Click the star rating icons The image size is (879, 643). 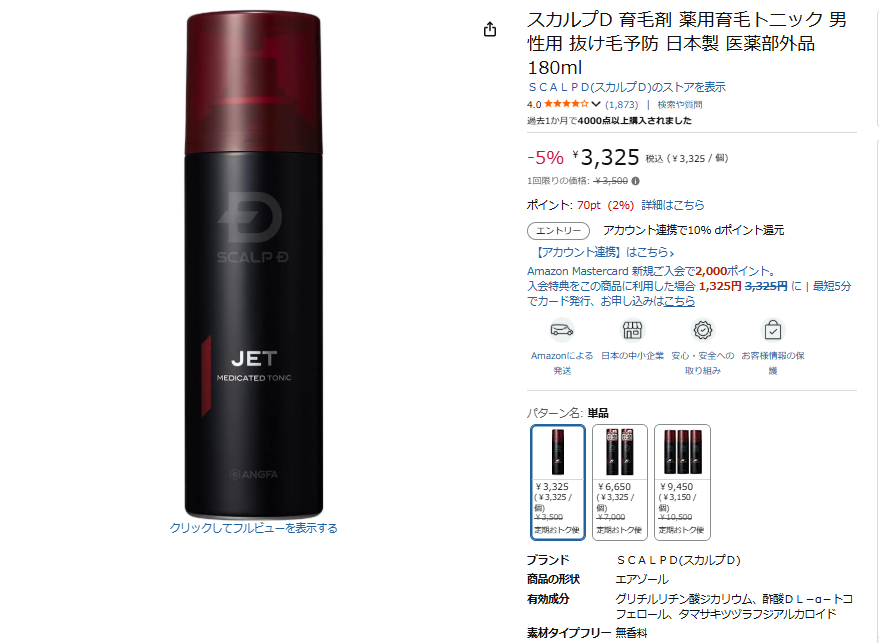click(566, 104)
